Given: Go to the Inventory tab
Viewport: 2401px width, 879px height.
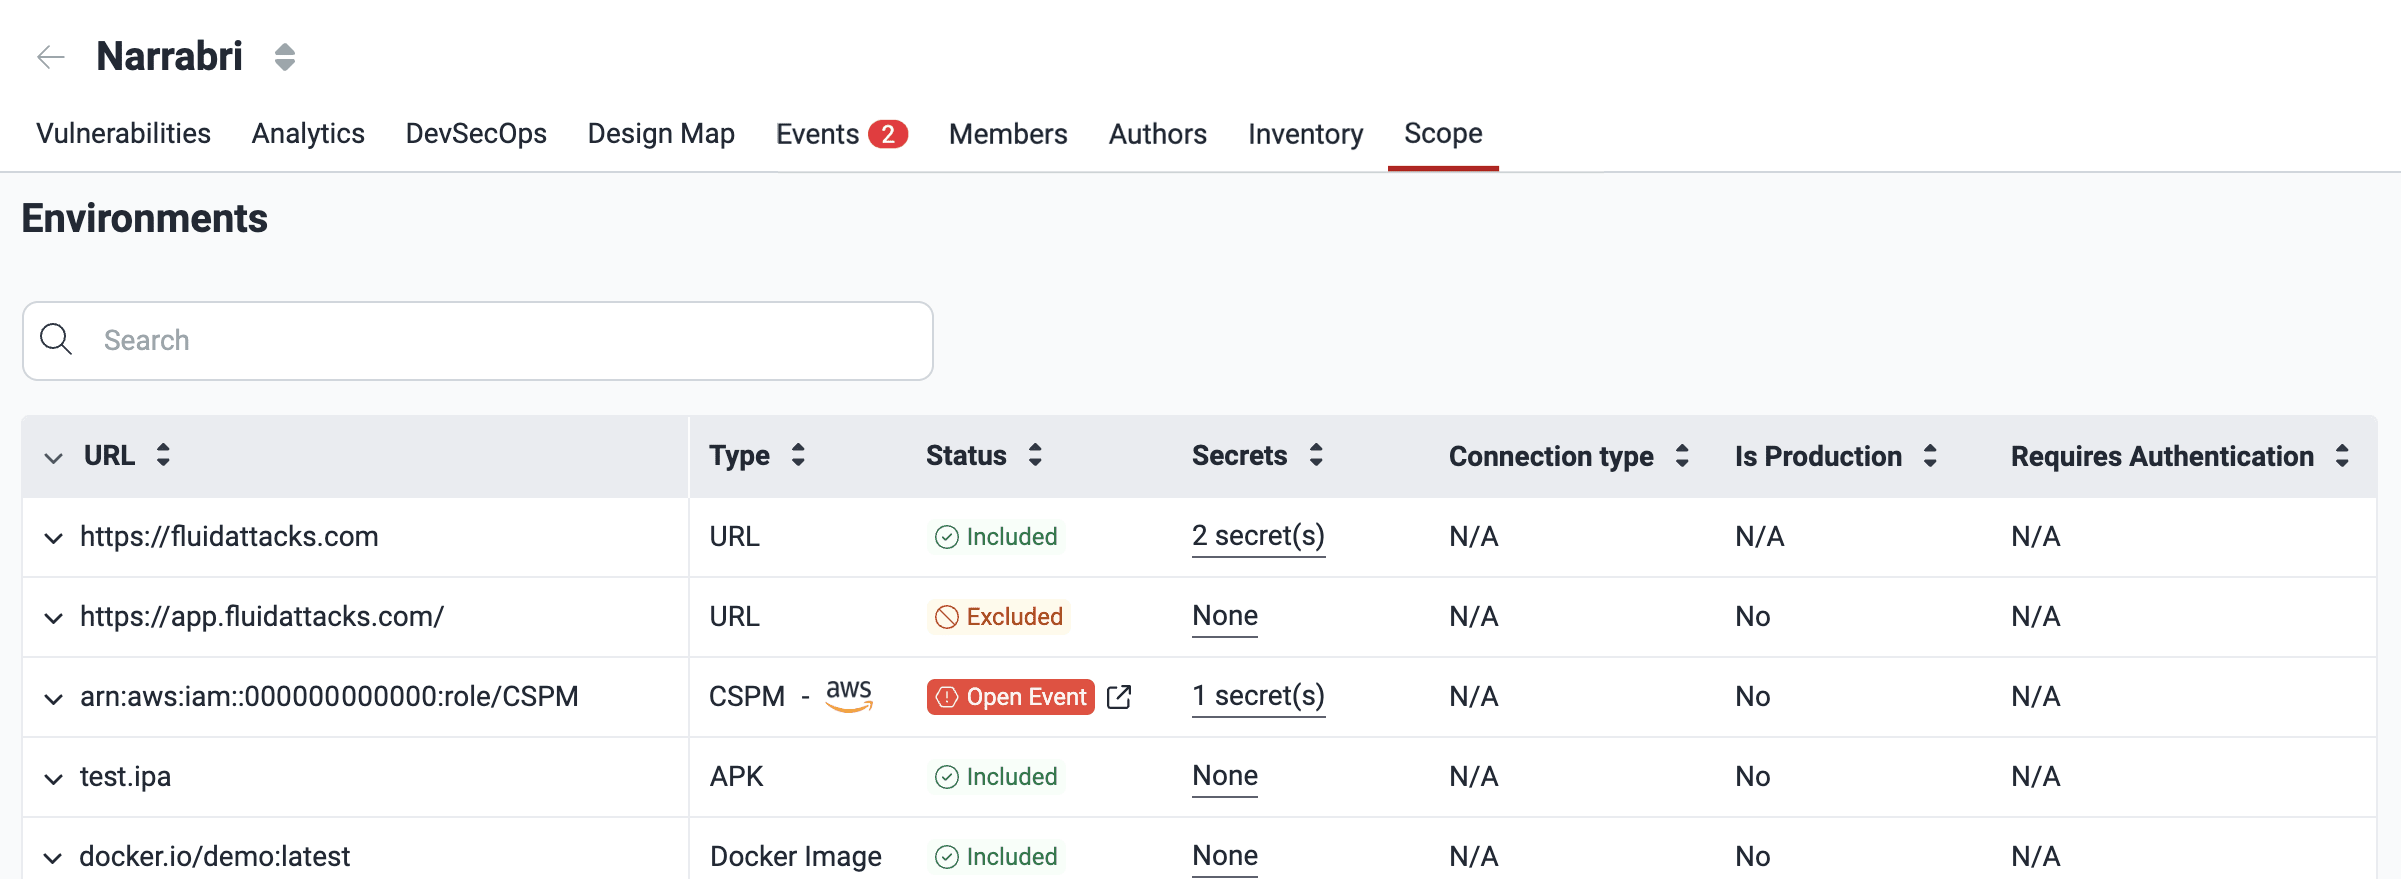Looking at the screenshot, I should (x=1306, y=133).
